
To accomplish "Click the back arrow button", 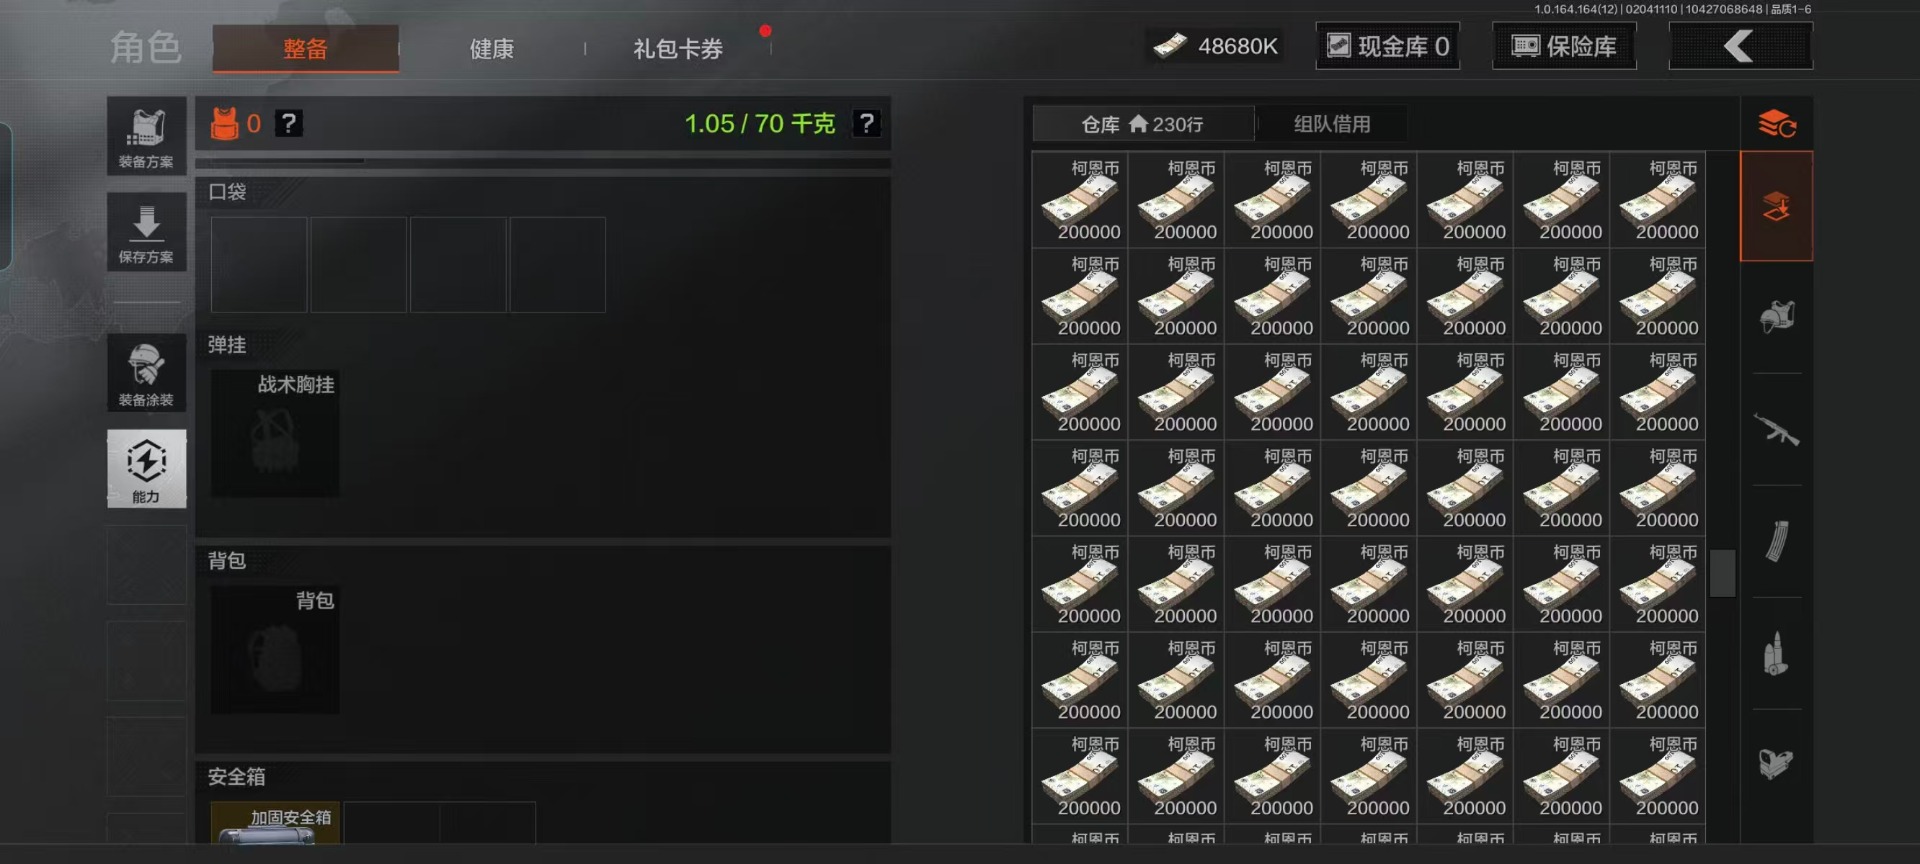I will coord(1740,46).
